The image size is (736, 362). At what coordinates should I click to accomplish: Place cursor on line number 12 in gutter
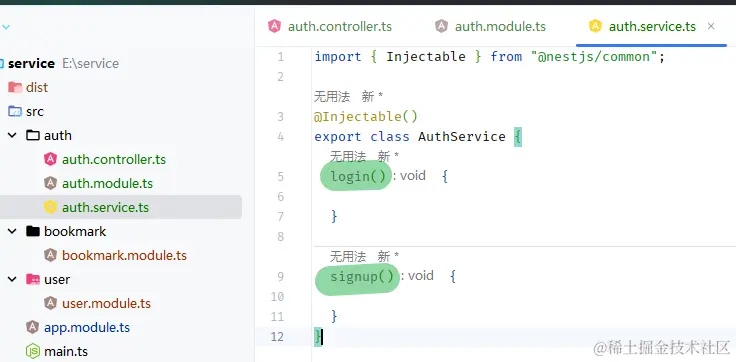[277, 337]
